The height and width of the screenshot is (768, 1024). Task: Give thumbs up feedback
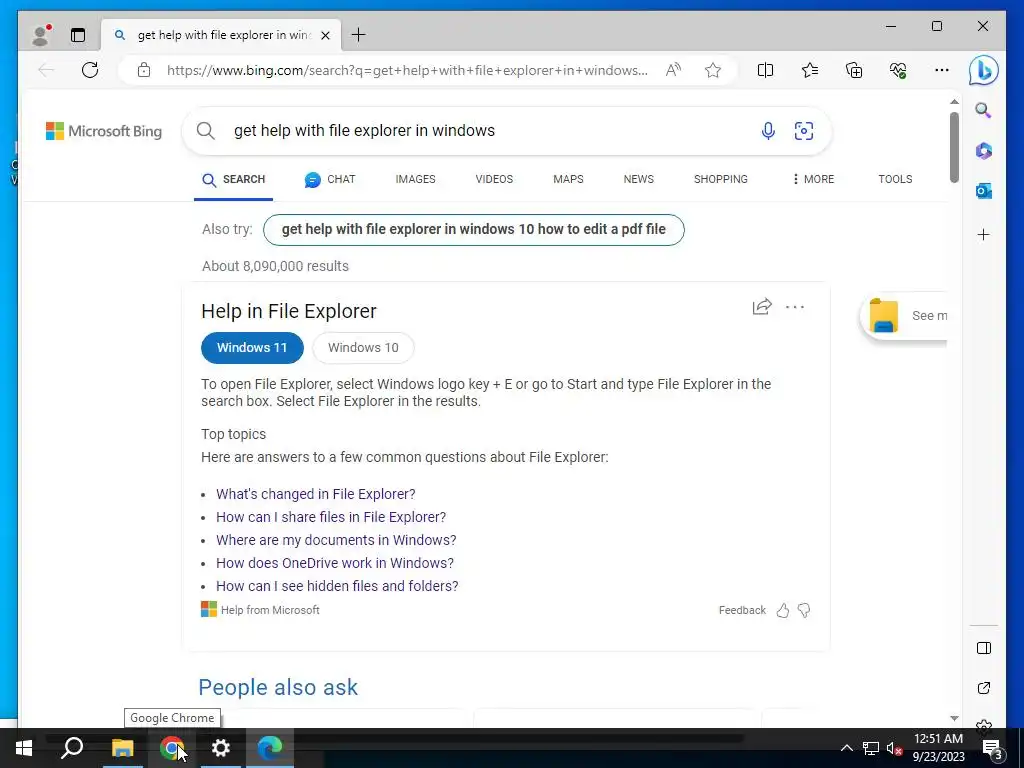click(783, 611)
